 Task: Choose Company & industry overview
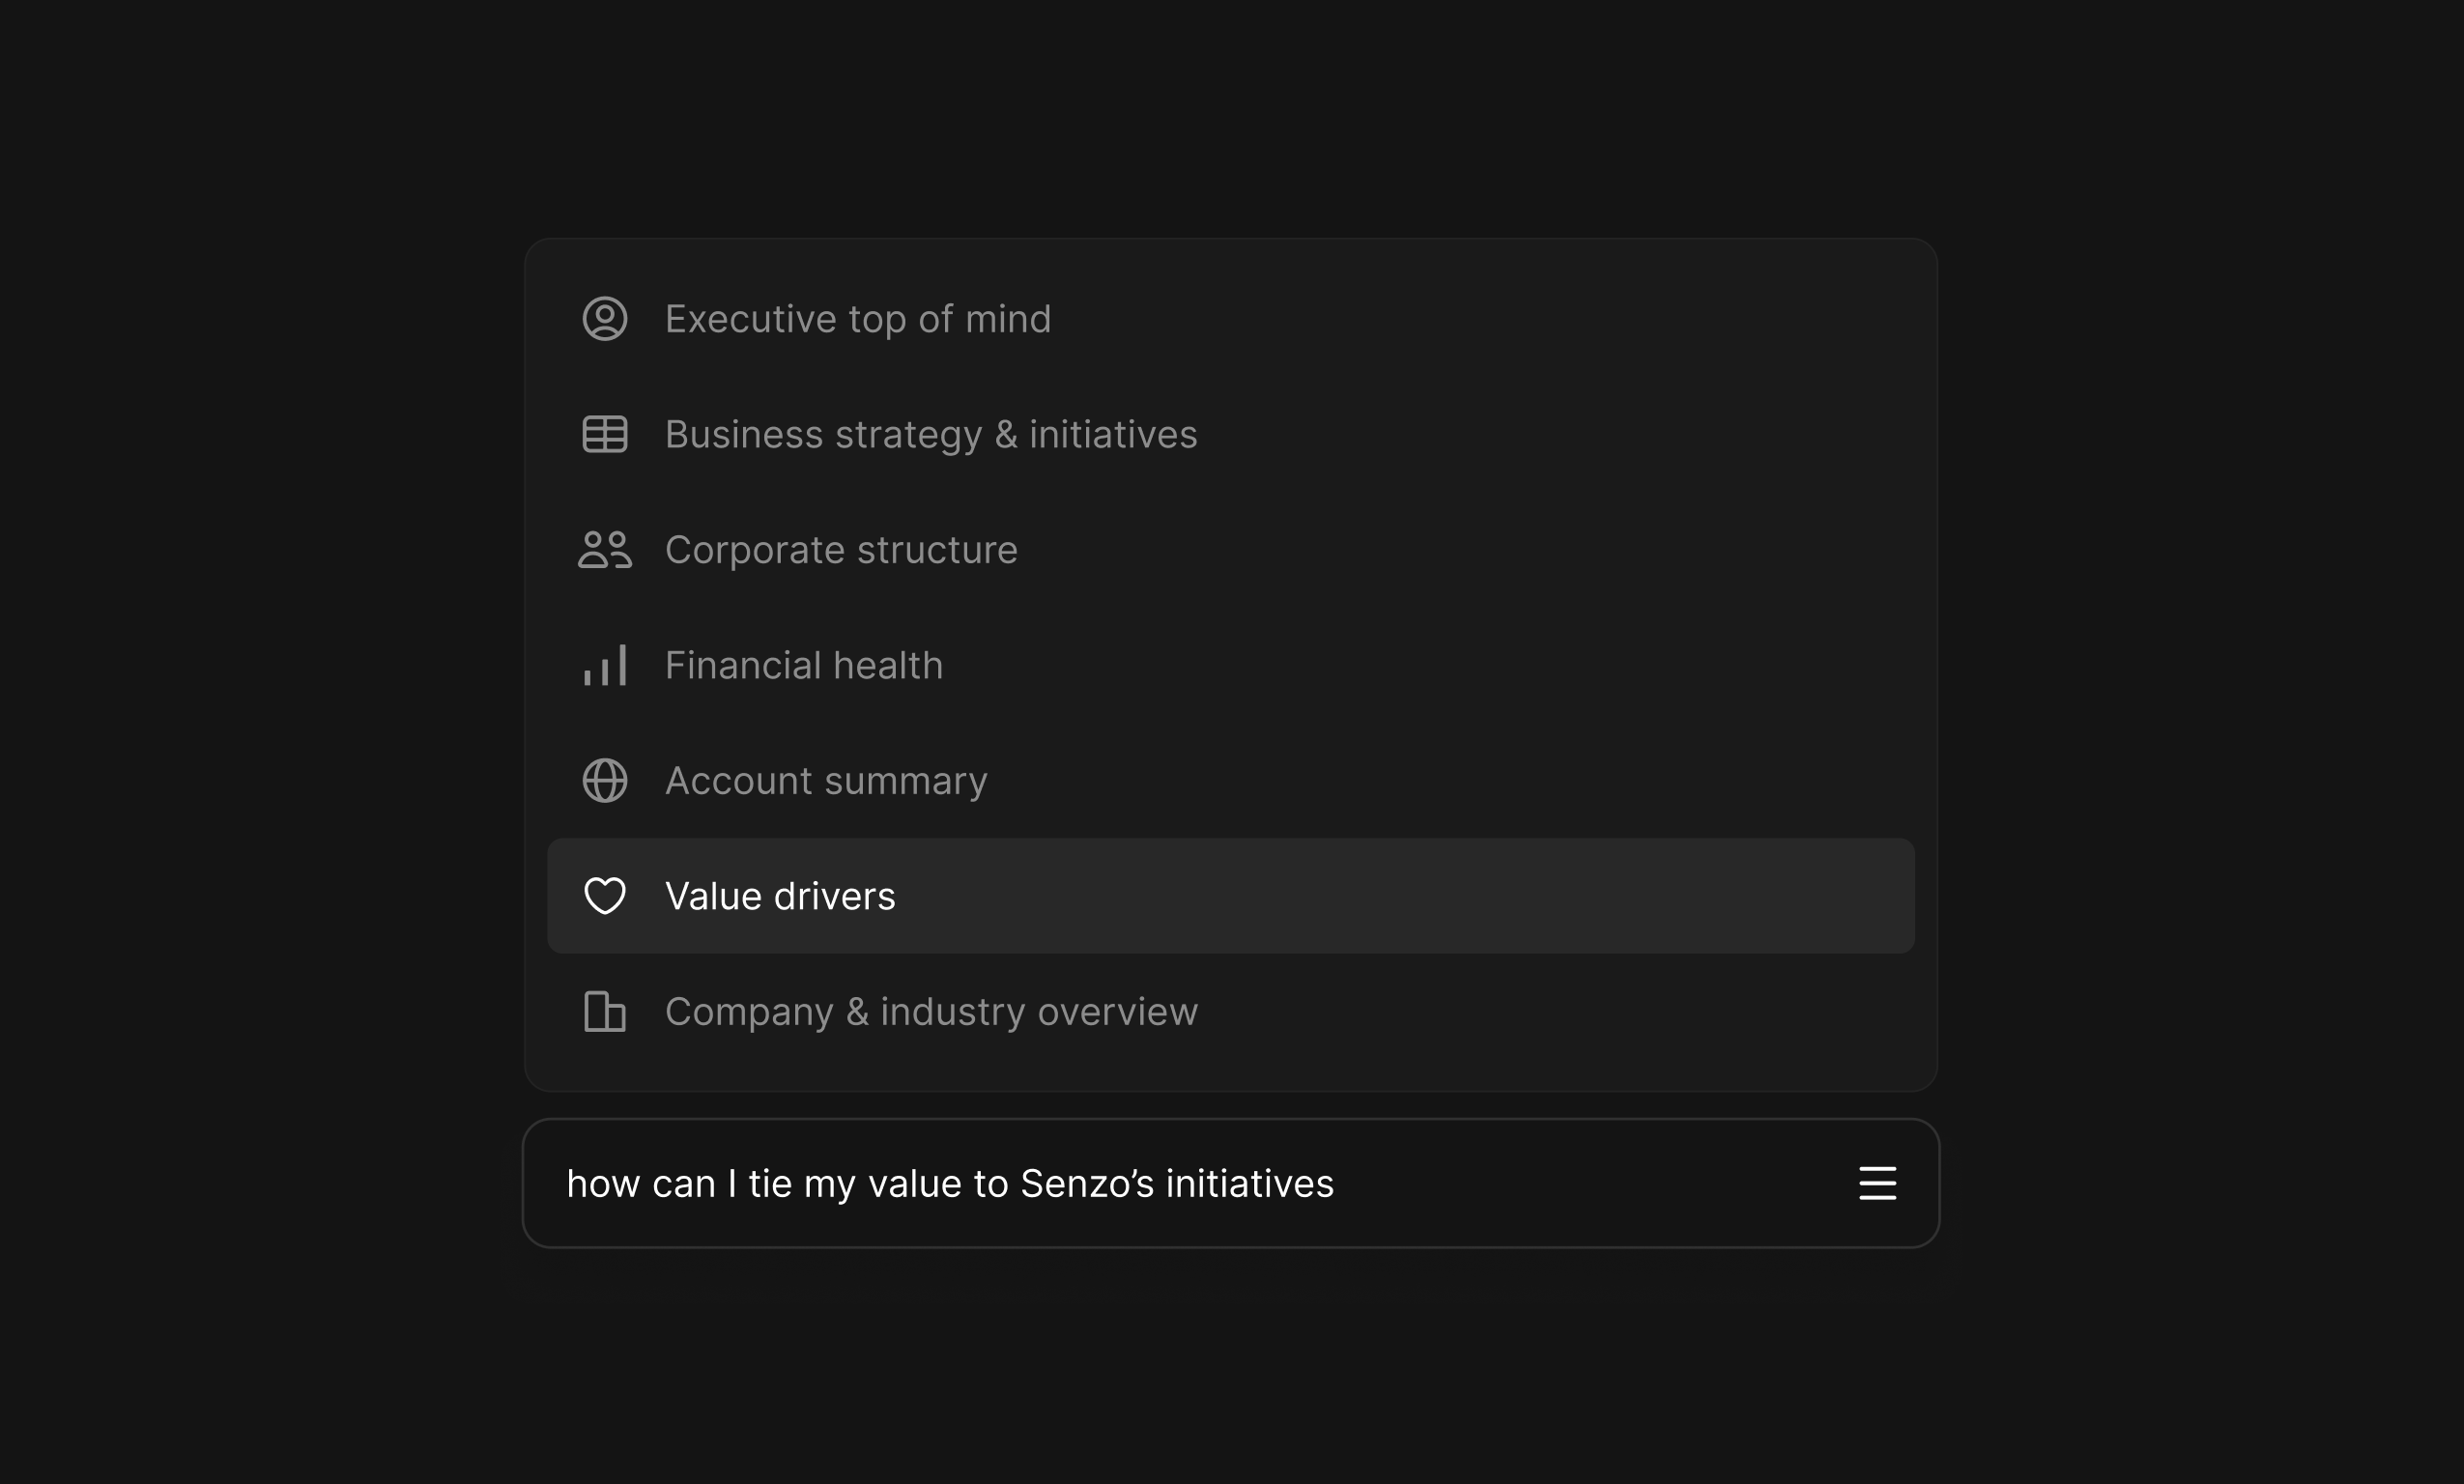tap(930, 1011)
